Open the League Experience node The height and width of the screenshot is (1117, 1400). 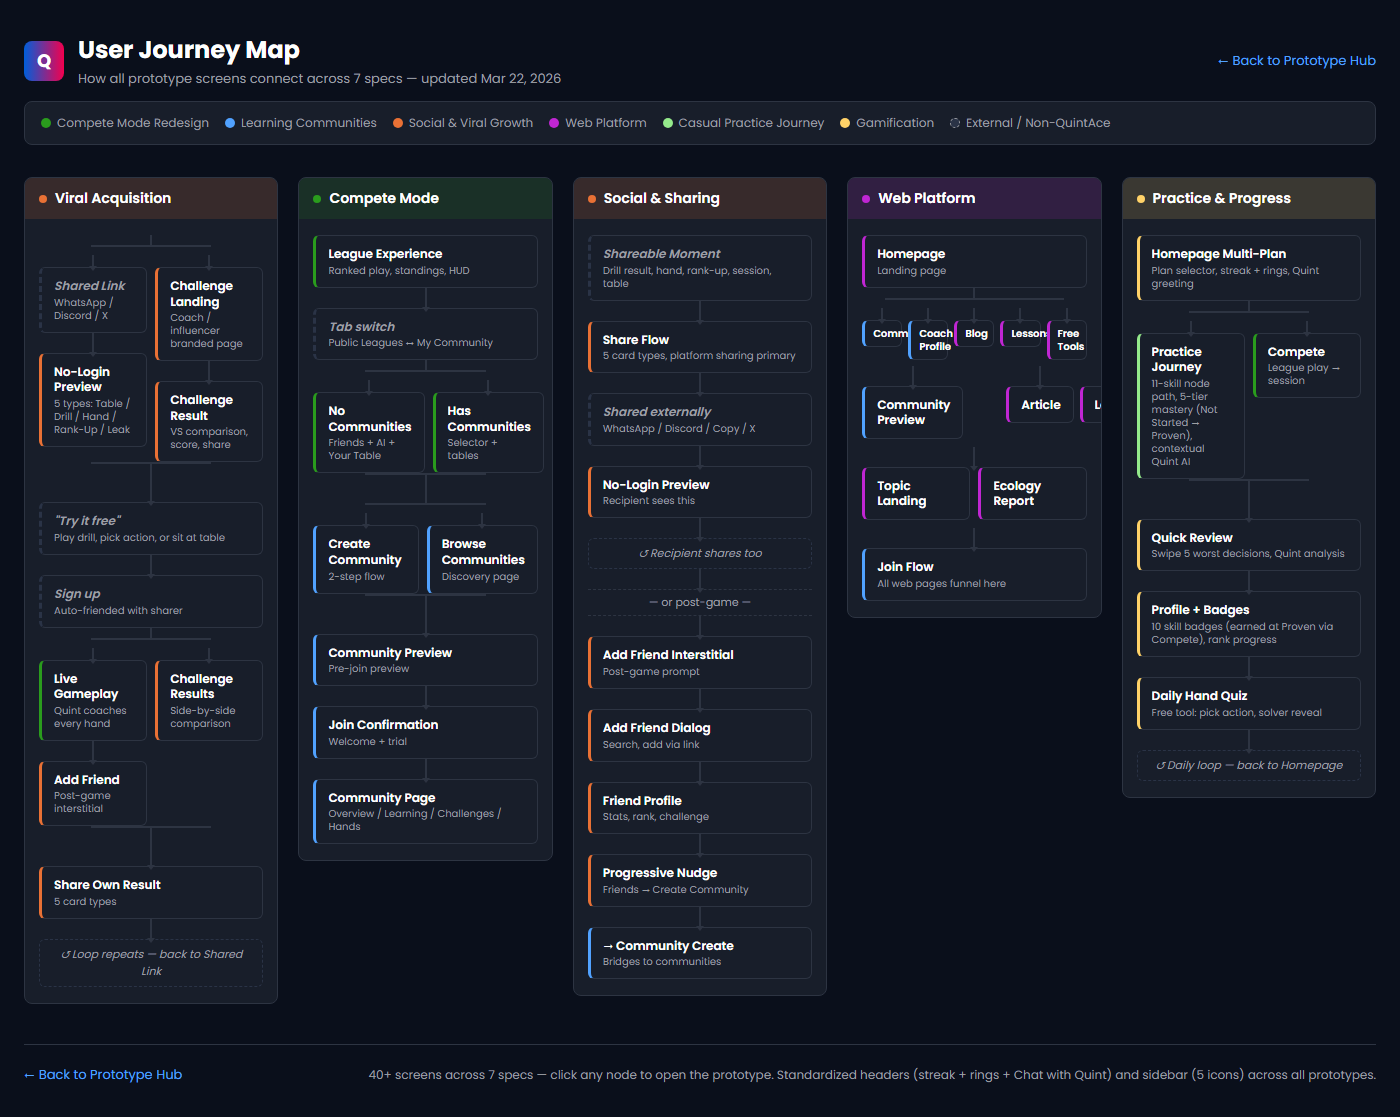425,261
